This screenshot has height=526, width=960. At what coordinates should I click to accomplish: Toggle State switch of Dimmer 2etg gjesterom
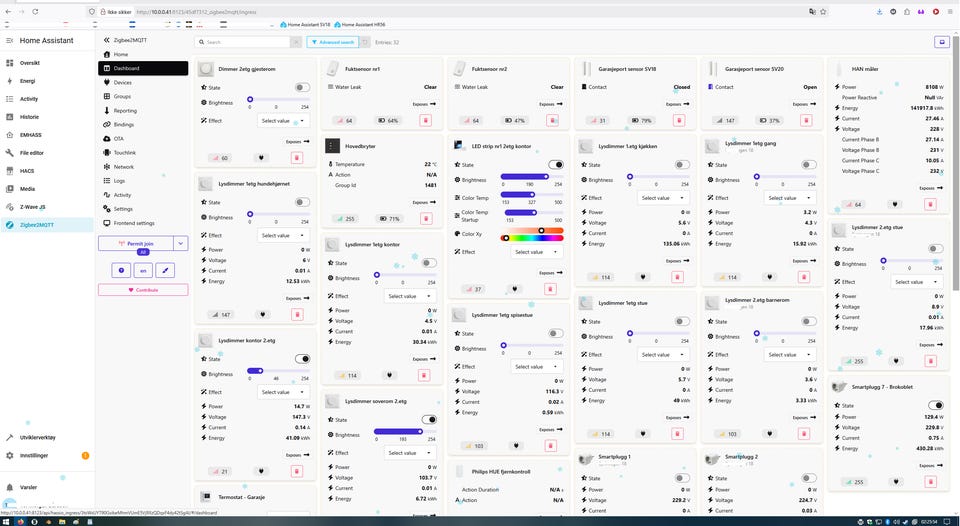point(302,88)
